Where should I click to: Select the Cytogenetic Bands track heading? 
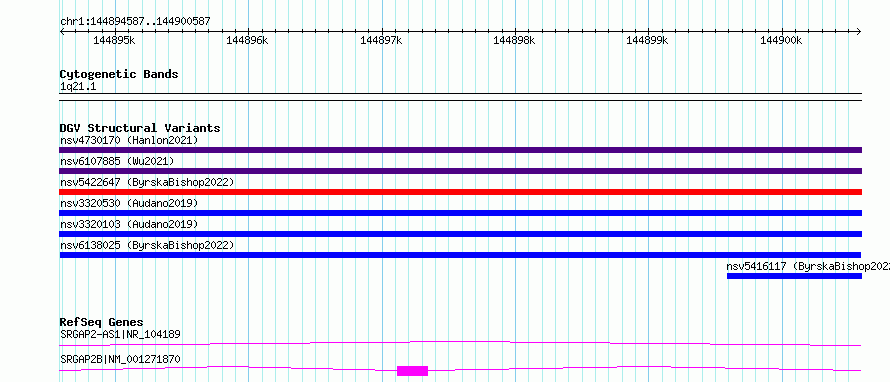(119, 74)
